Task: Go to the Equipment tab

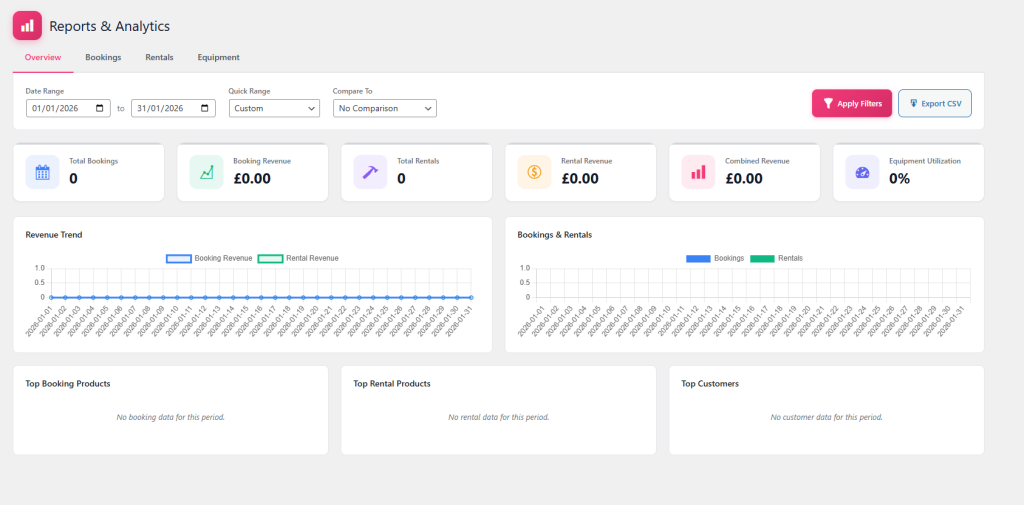Action: [x=218, y=57]
